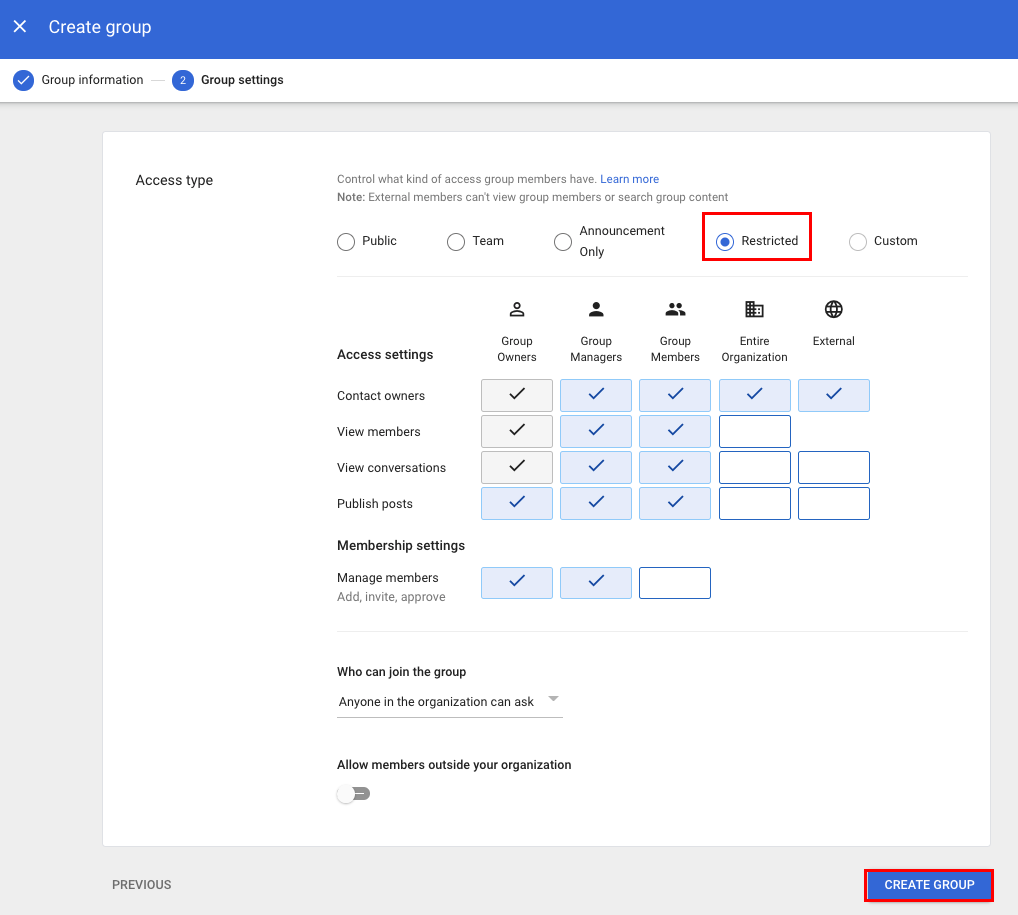Click the step 2 Group settings circle icon

(x=182, y=80)
